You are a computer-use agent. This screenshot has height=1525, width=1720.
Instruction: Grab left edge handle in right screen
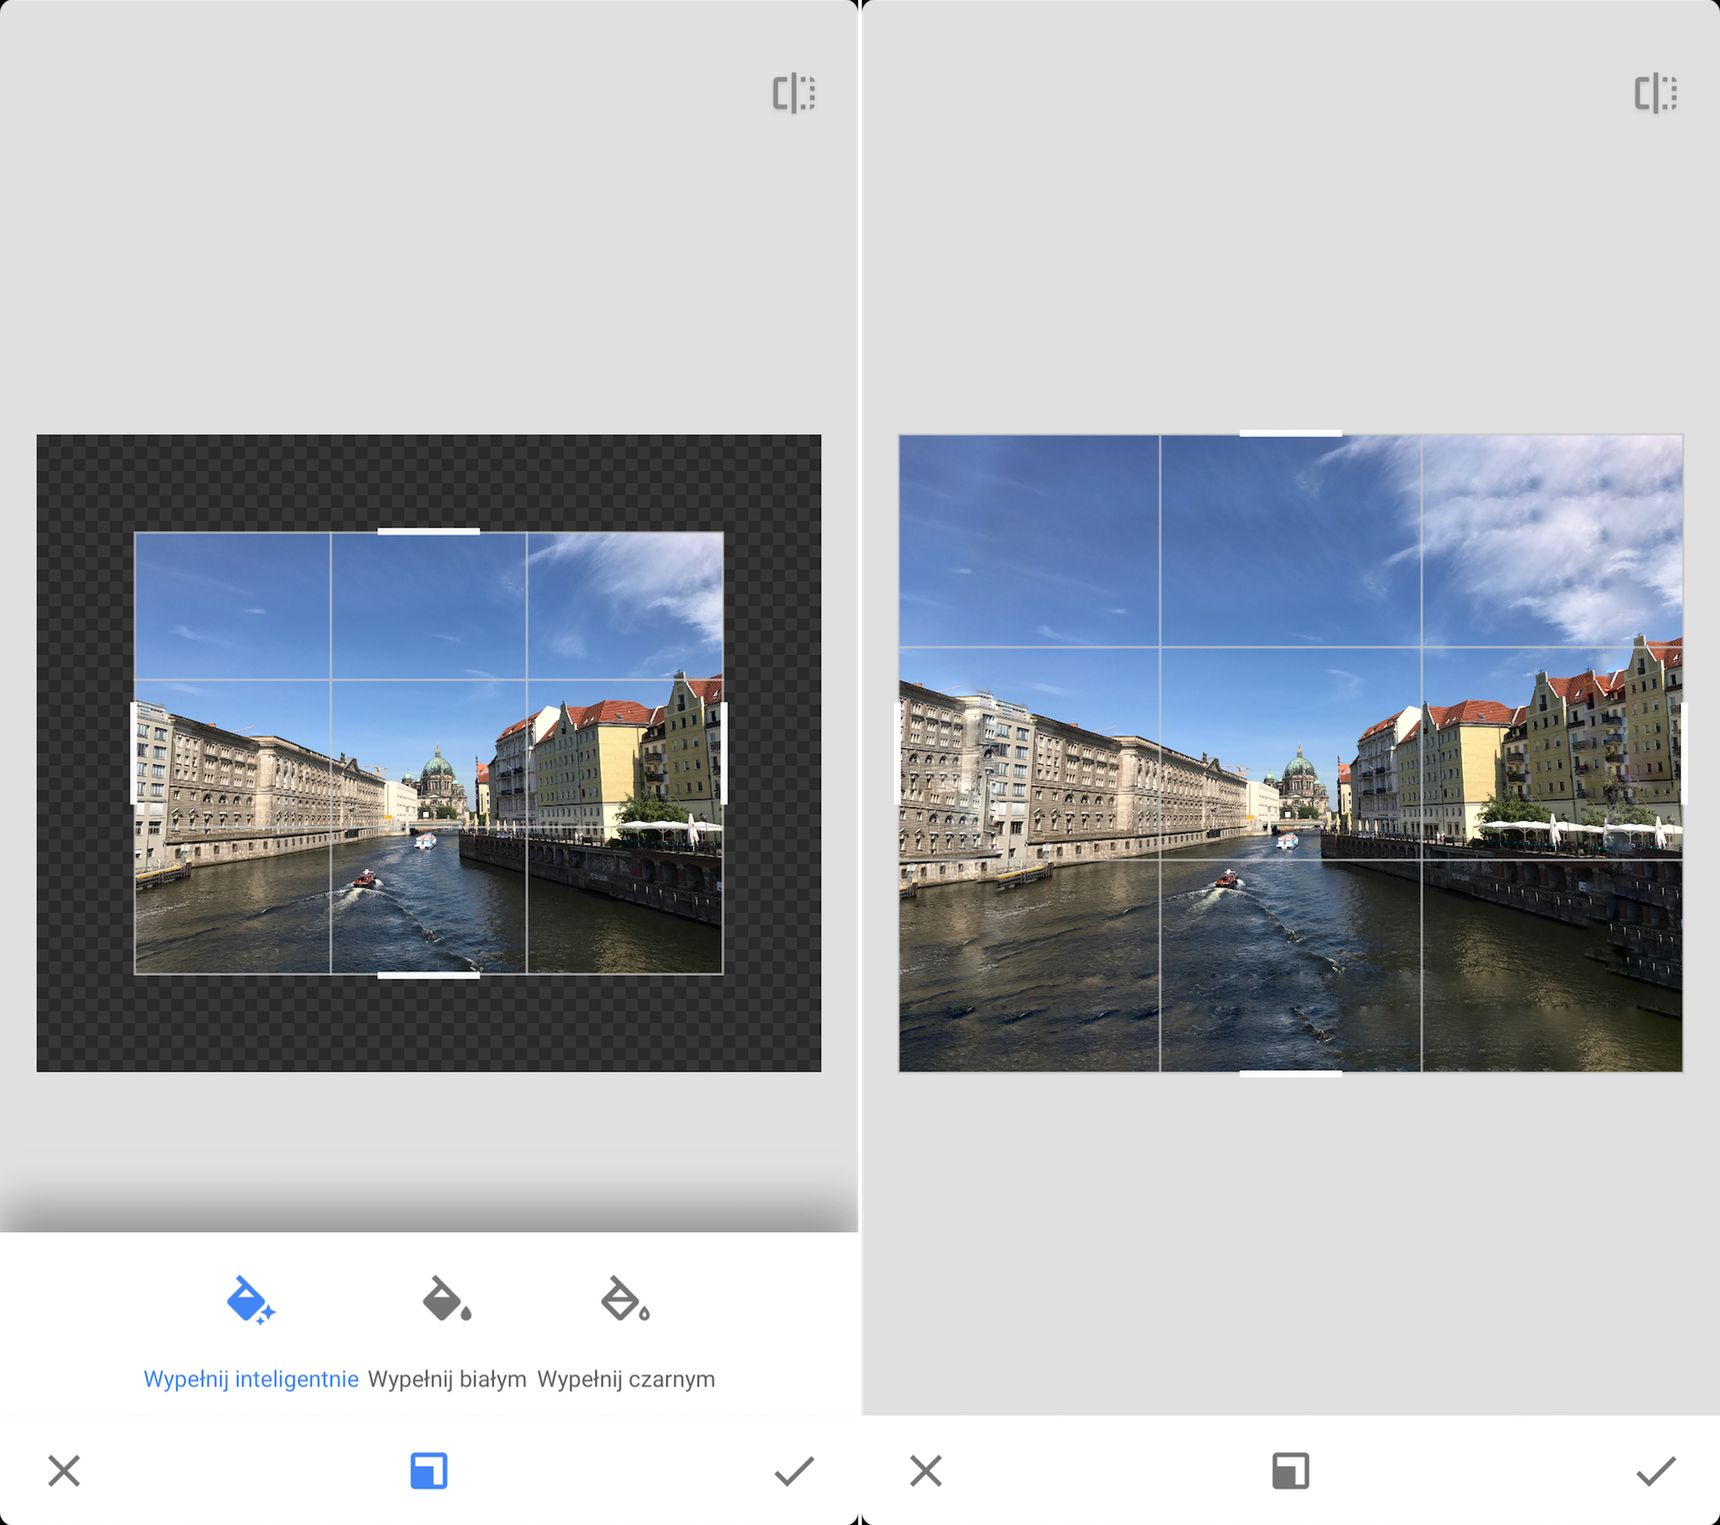(x=897, y=753)
